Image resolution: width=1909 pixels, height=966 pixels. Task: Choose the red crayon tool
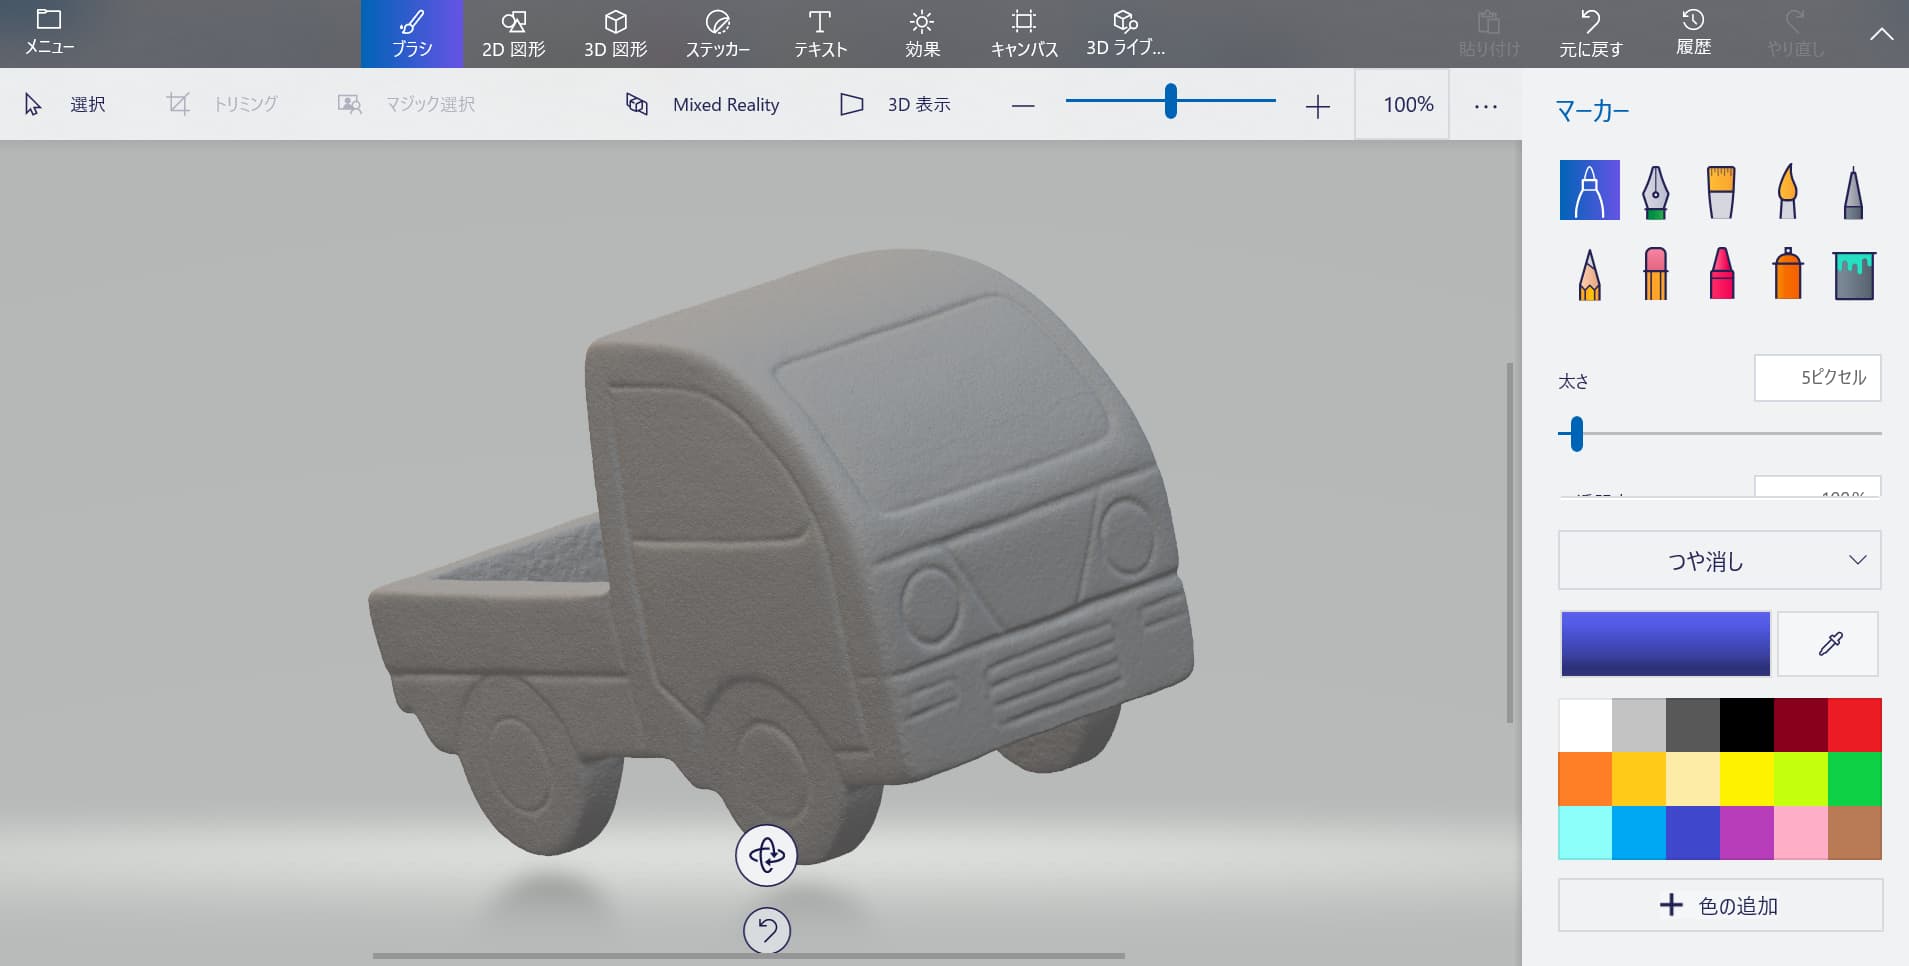click(1721, 274)
